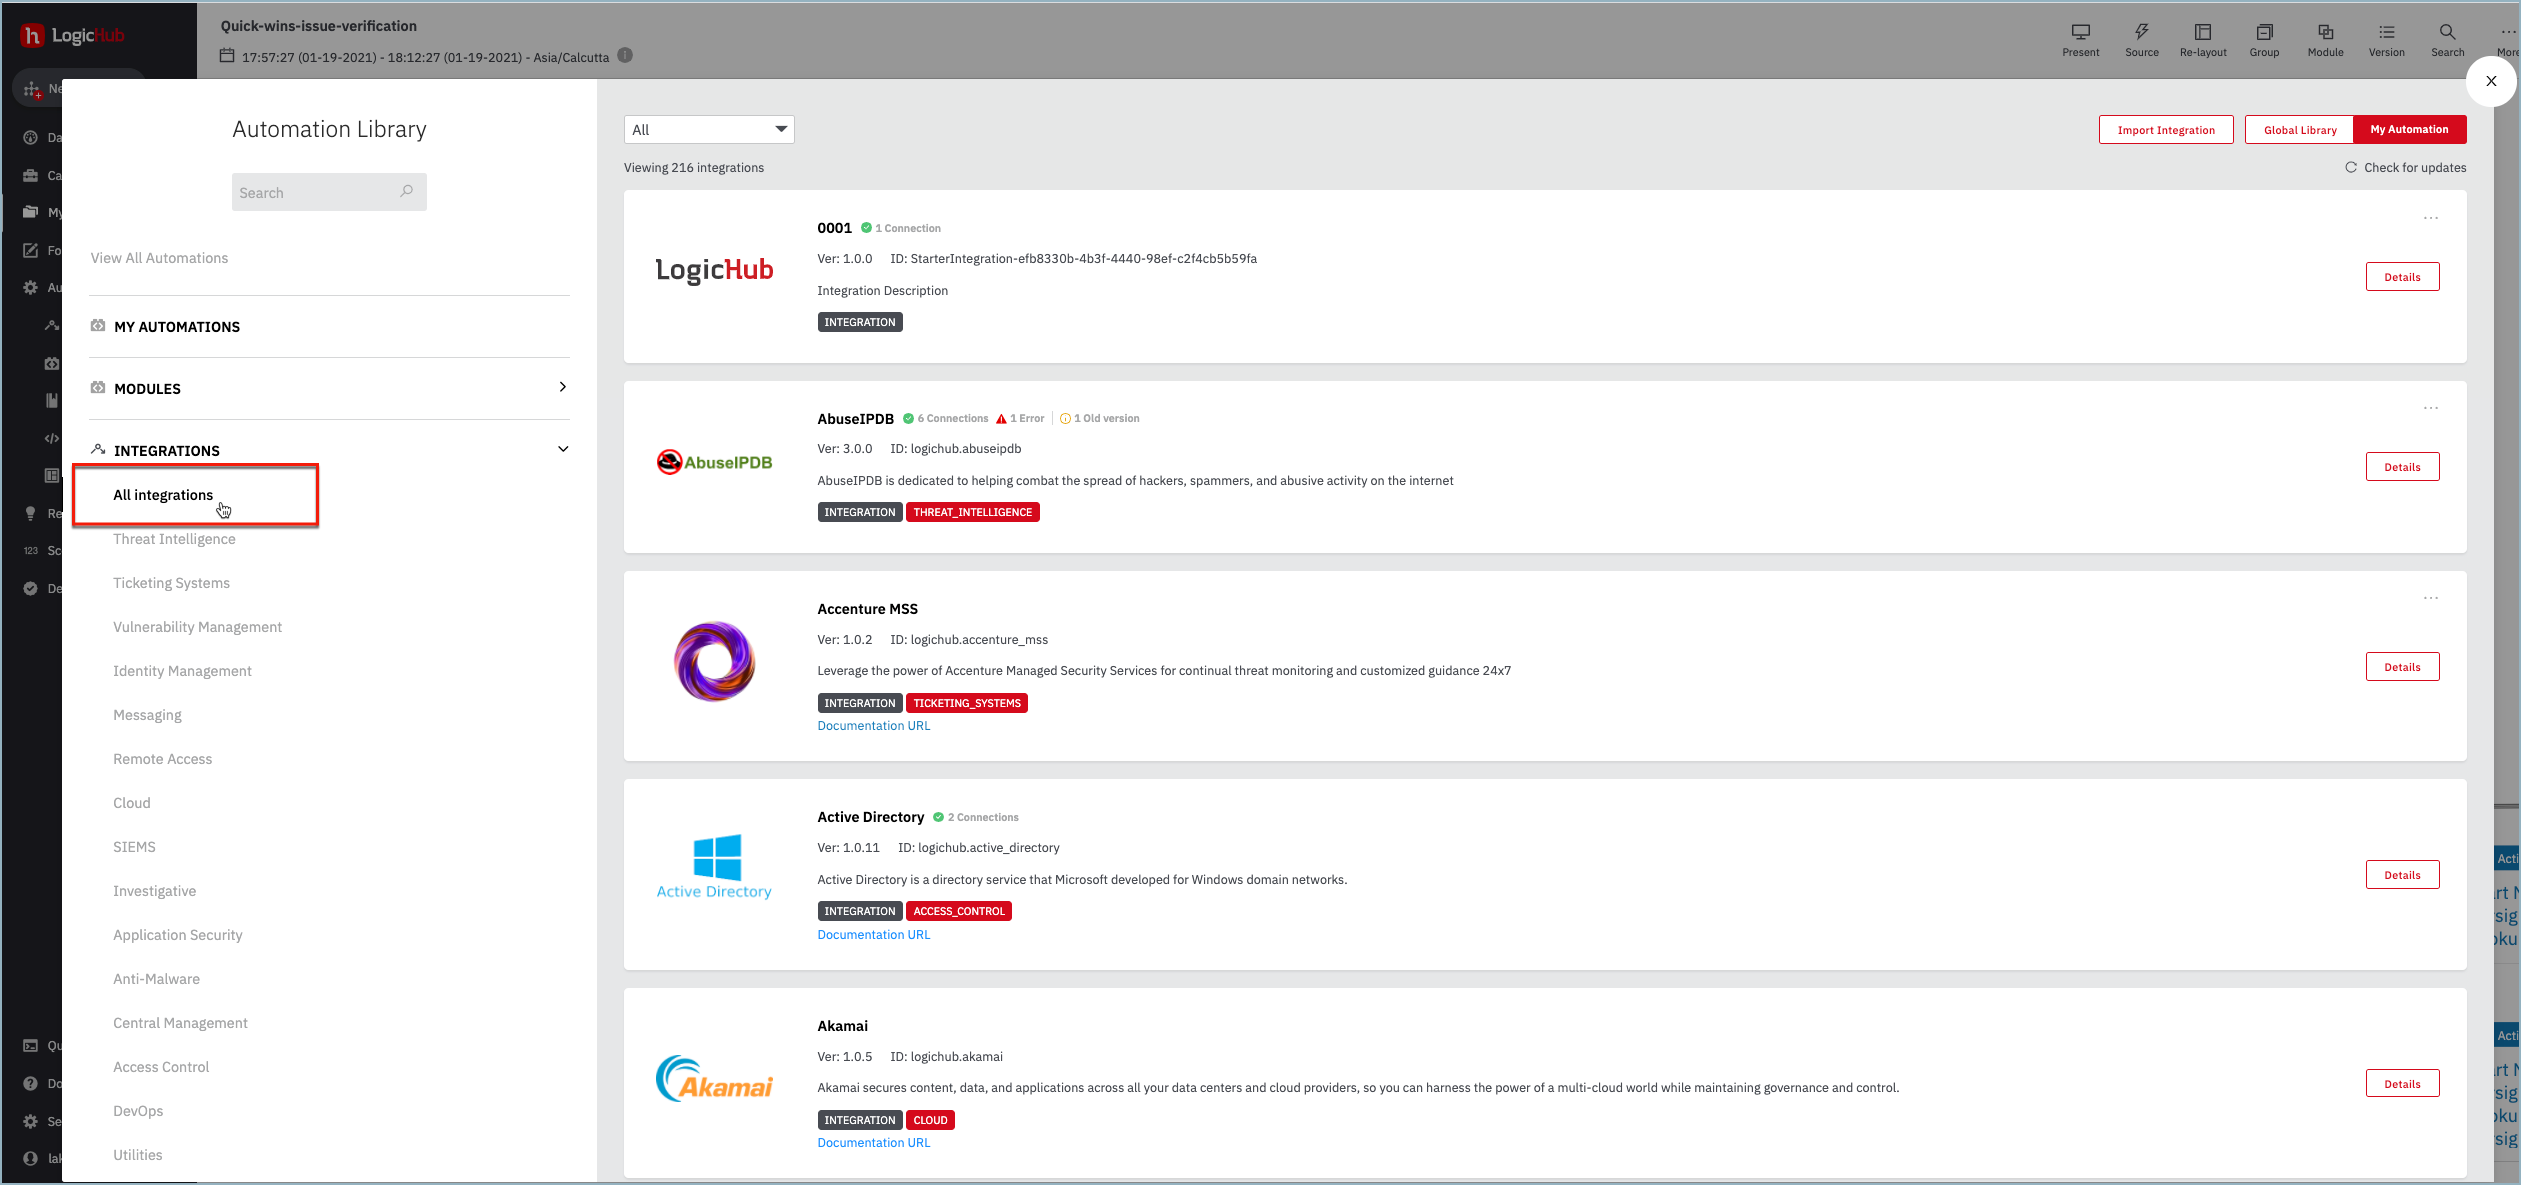Click the info icon beside time range
Image resolution: width=2521 pixels, height=1185 pixels.
pos(625,56)
